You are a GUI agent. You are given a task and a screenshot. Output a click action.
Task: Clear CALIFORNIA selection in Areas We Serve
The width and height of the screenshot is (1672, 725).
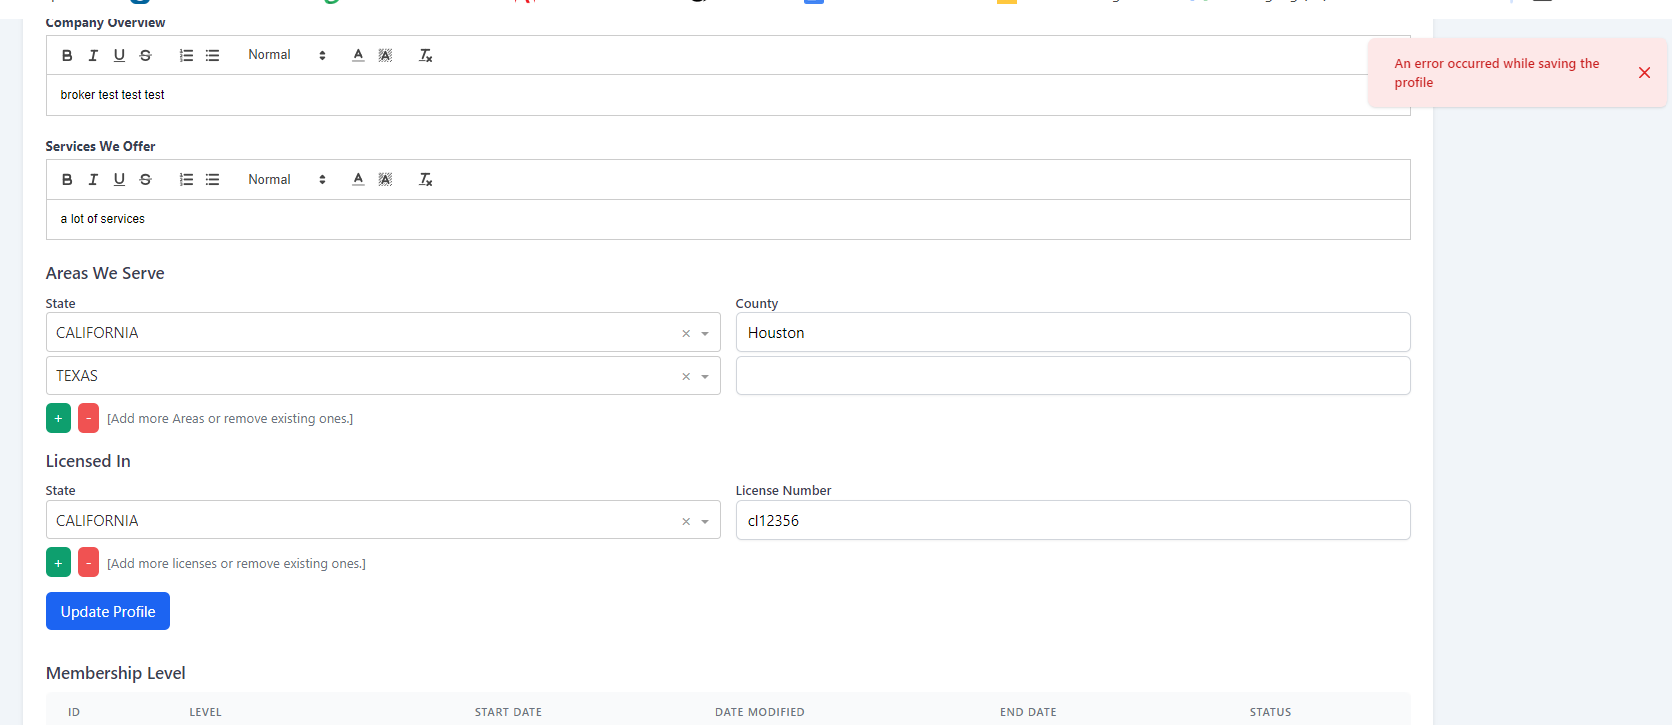(x=686, y=334)
